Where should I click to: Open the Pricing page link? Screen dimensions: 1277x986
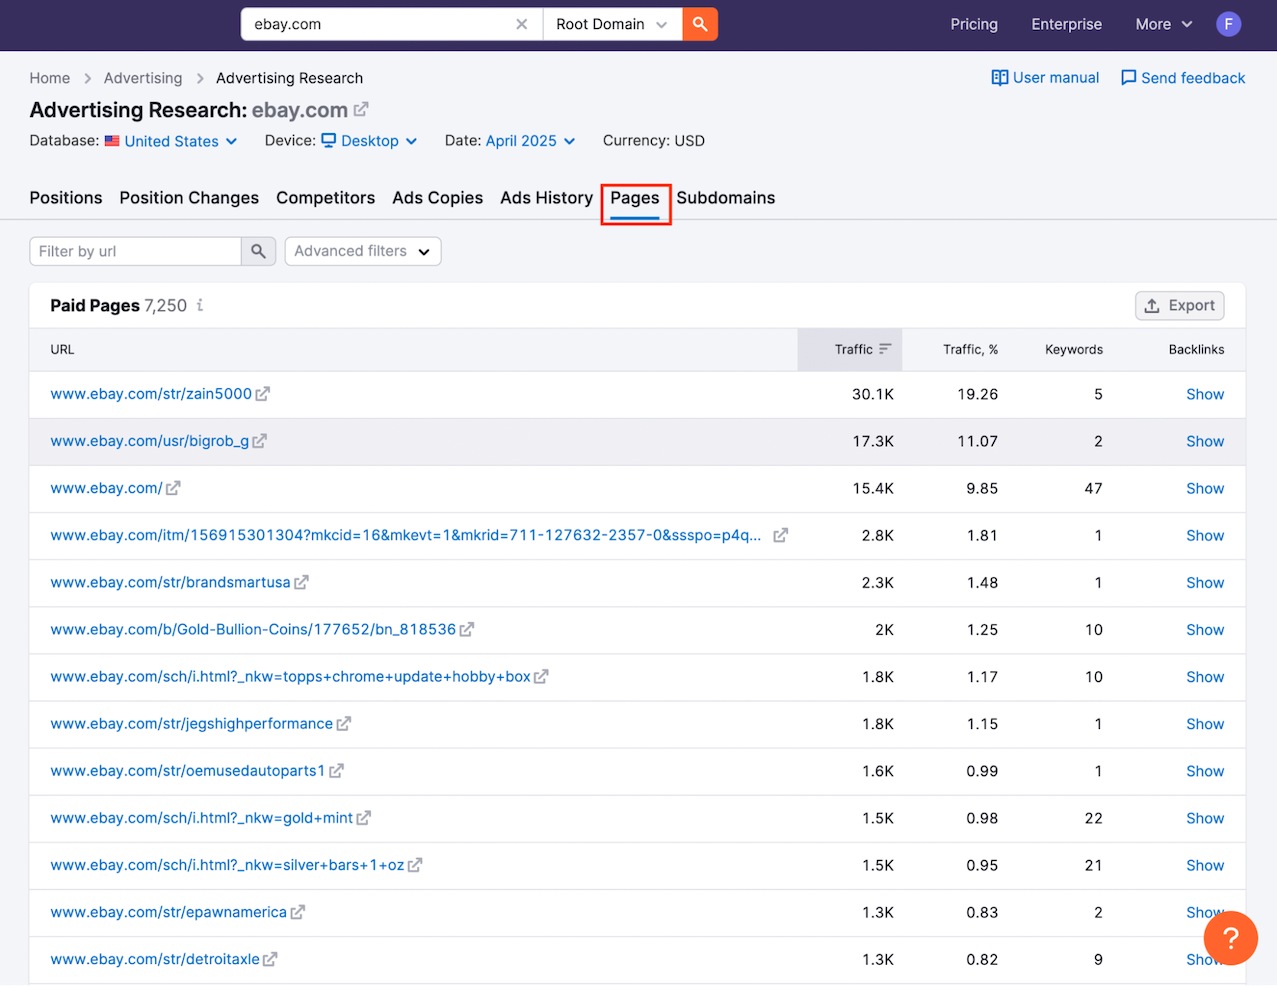pyautogui.click(x=973, y=24)
